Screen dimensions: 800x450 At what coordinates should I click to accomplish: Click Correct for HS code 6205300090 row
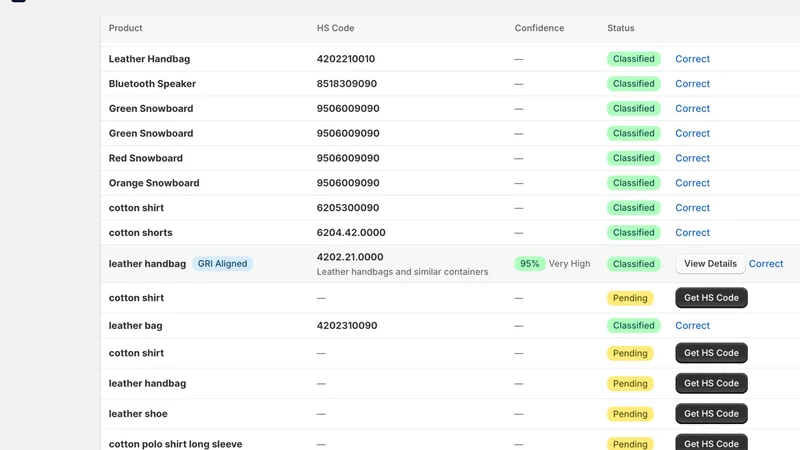pos(692,208)
